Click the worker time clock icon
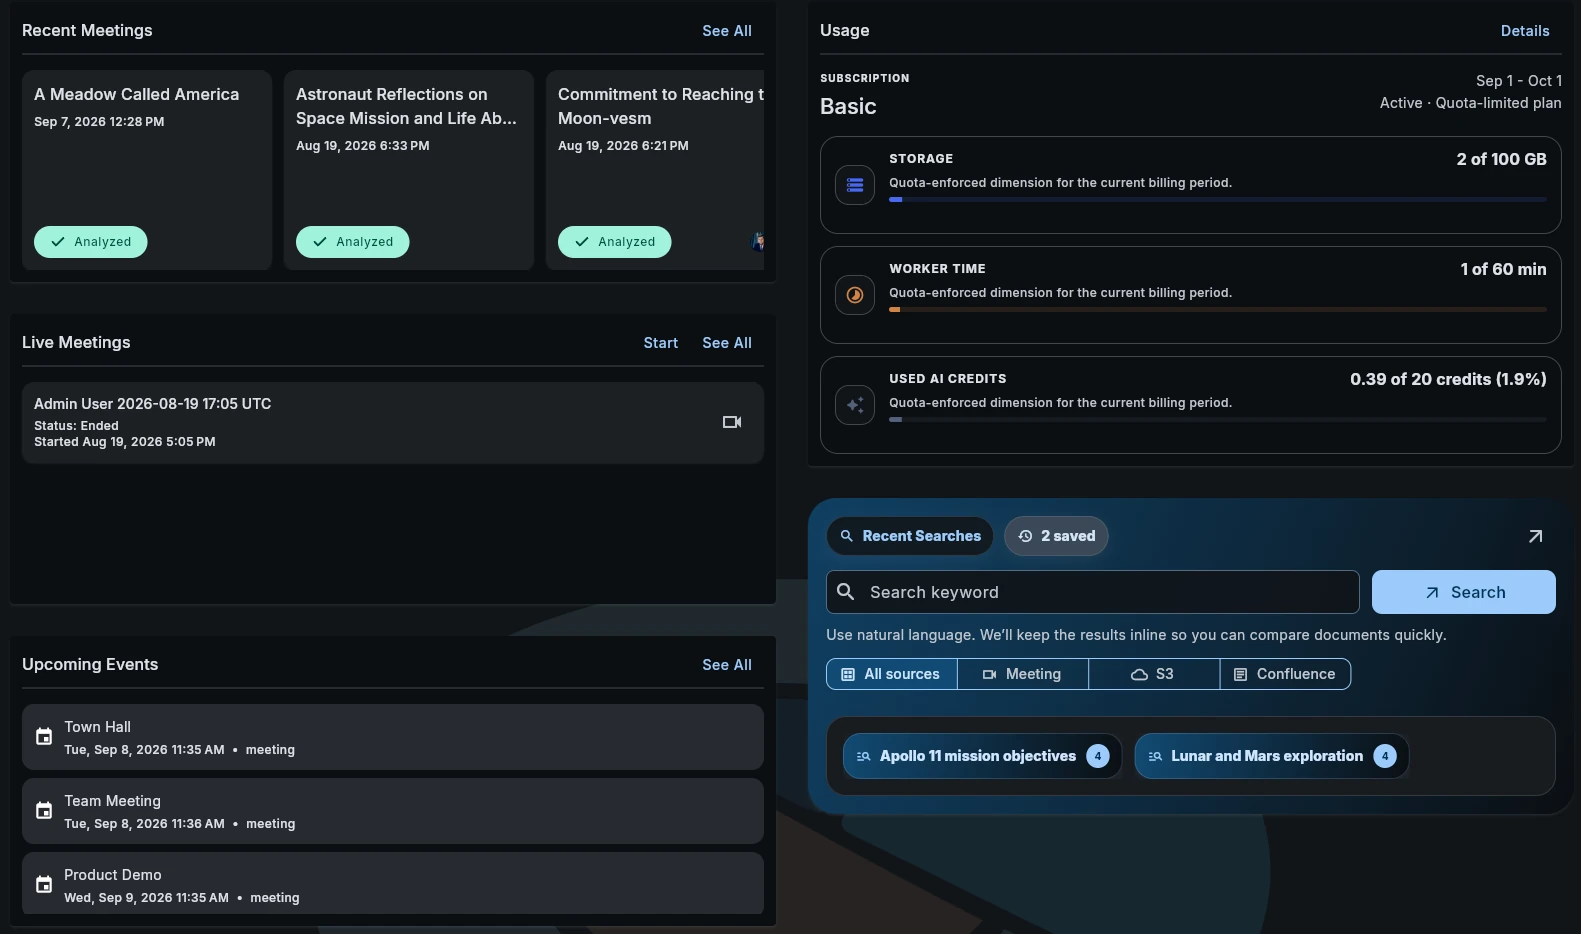This screenshot has width=1581, height=934. coord(855,295)
